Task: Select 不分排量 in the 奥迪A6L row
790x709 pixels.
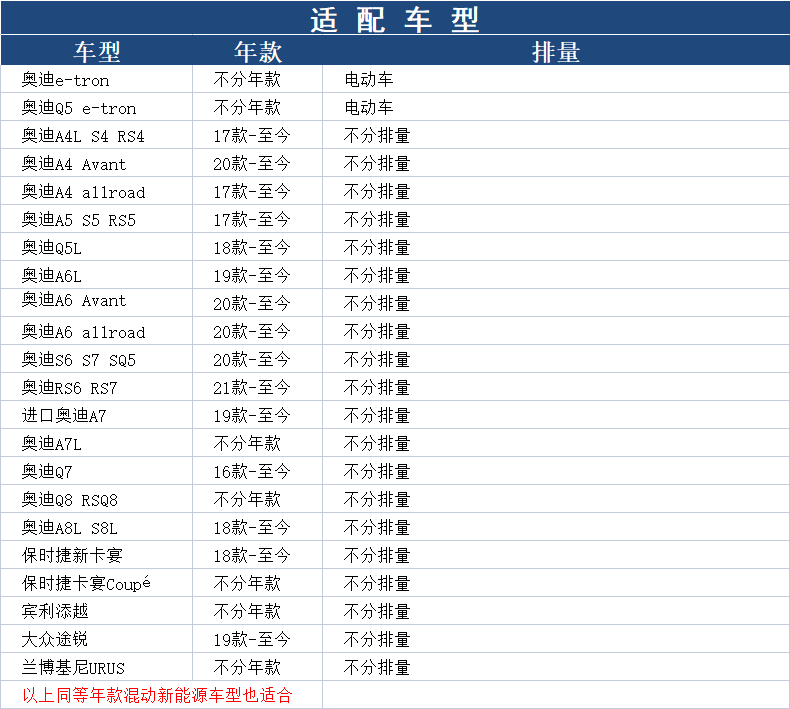Action: coord(377,276)
